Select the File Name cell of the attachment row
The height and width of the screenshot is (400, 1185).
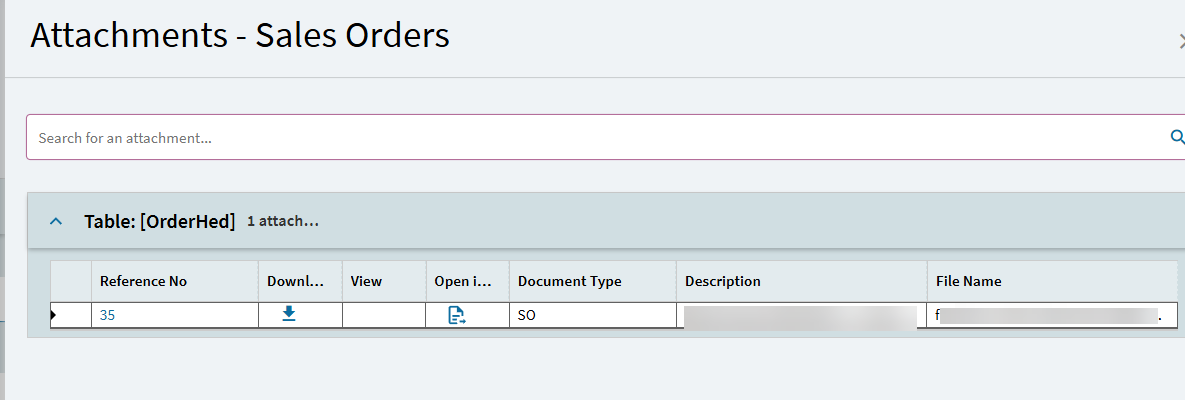coord(1050,315)
